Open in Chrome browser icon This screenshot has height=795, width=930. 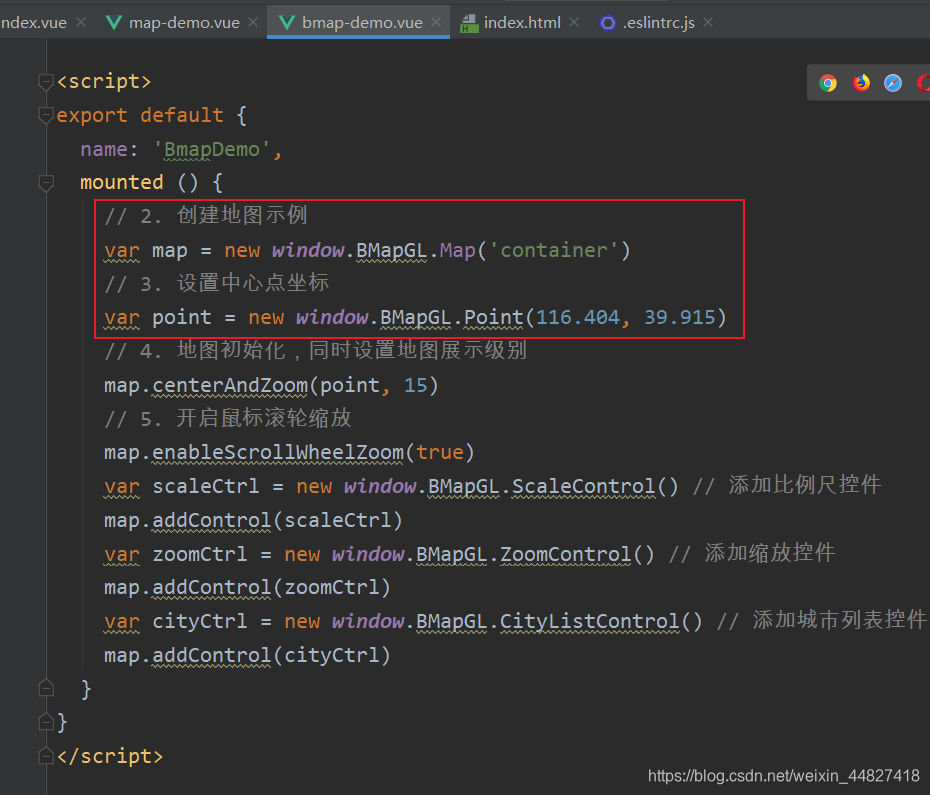coord(828,83)
